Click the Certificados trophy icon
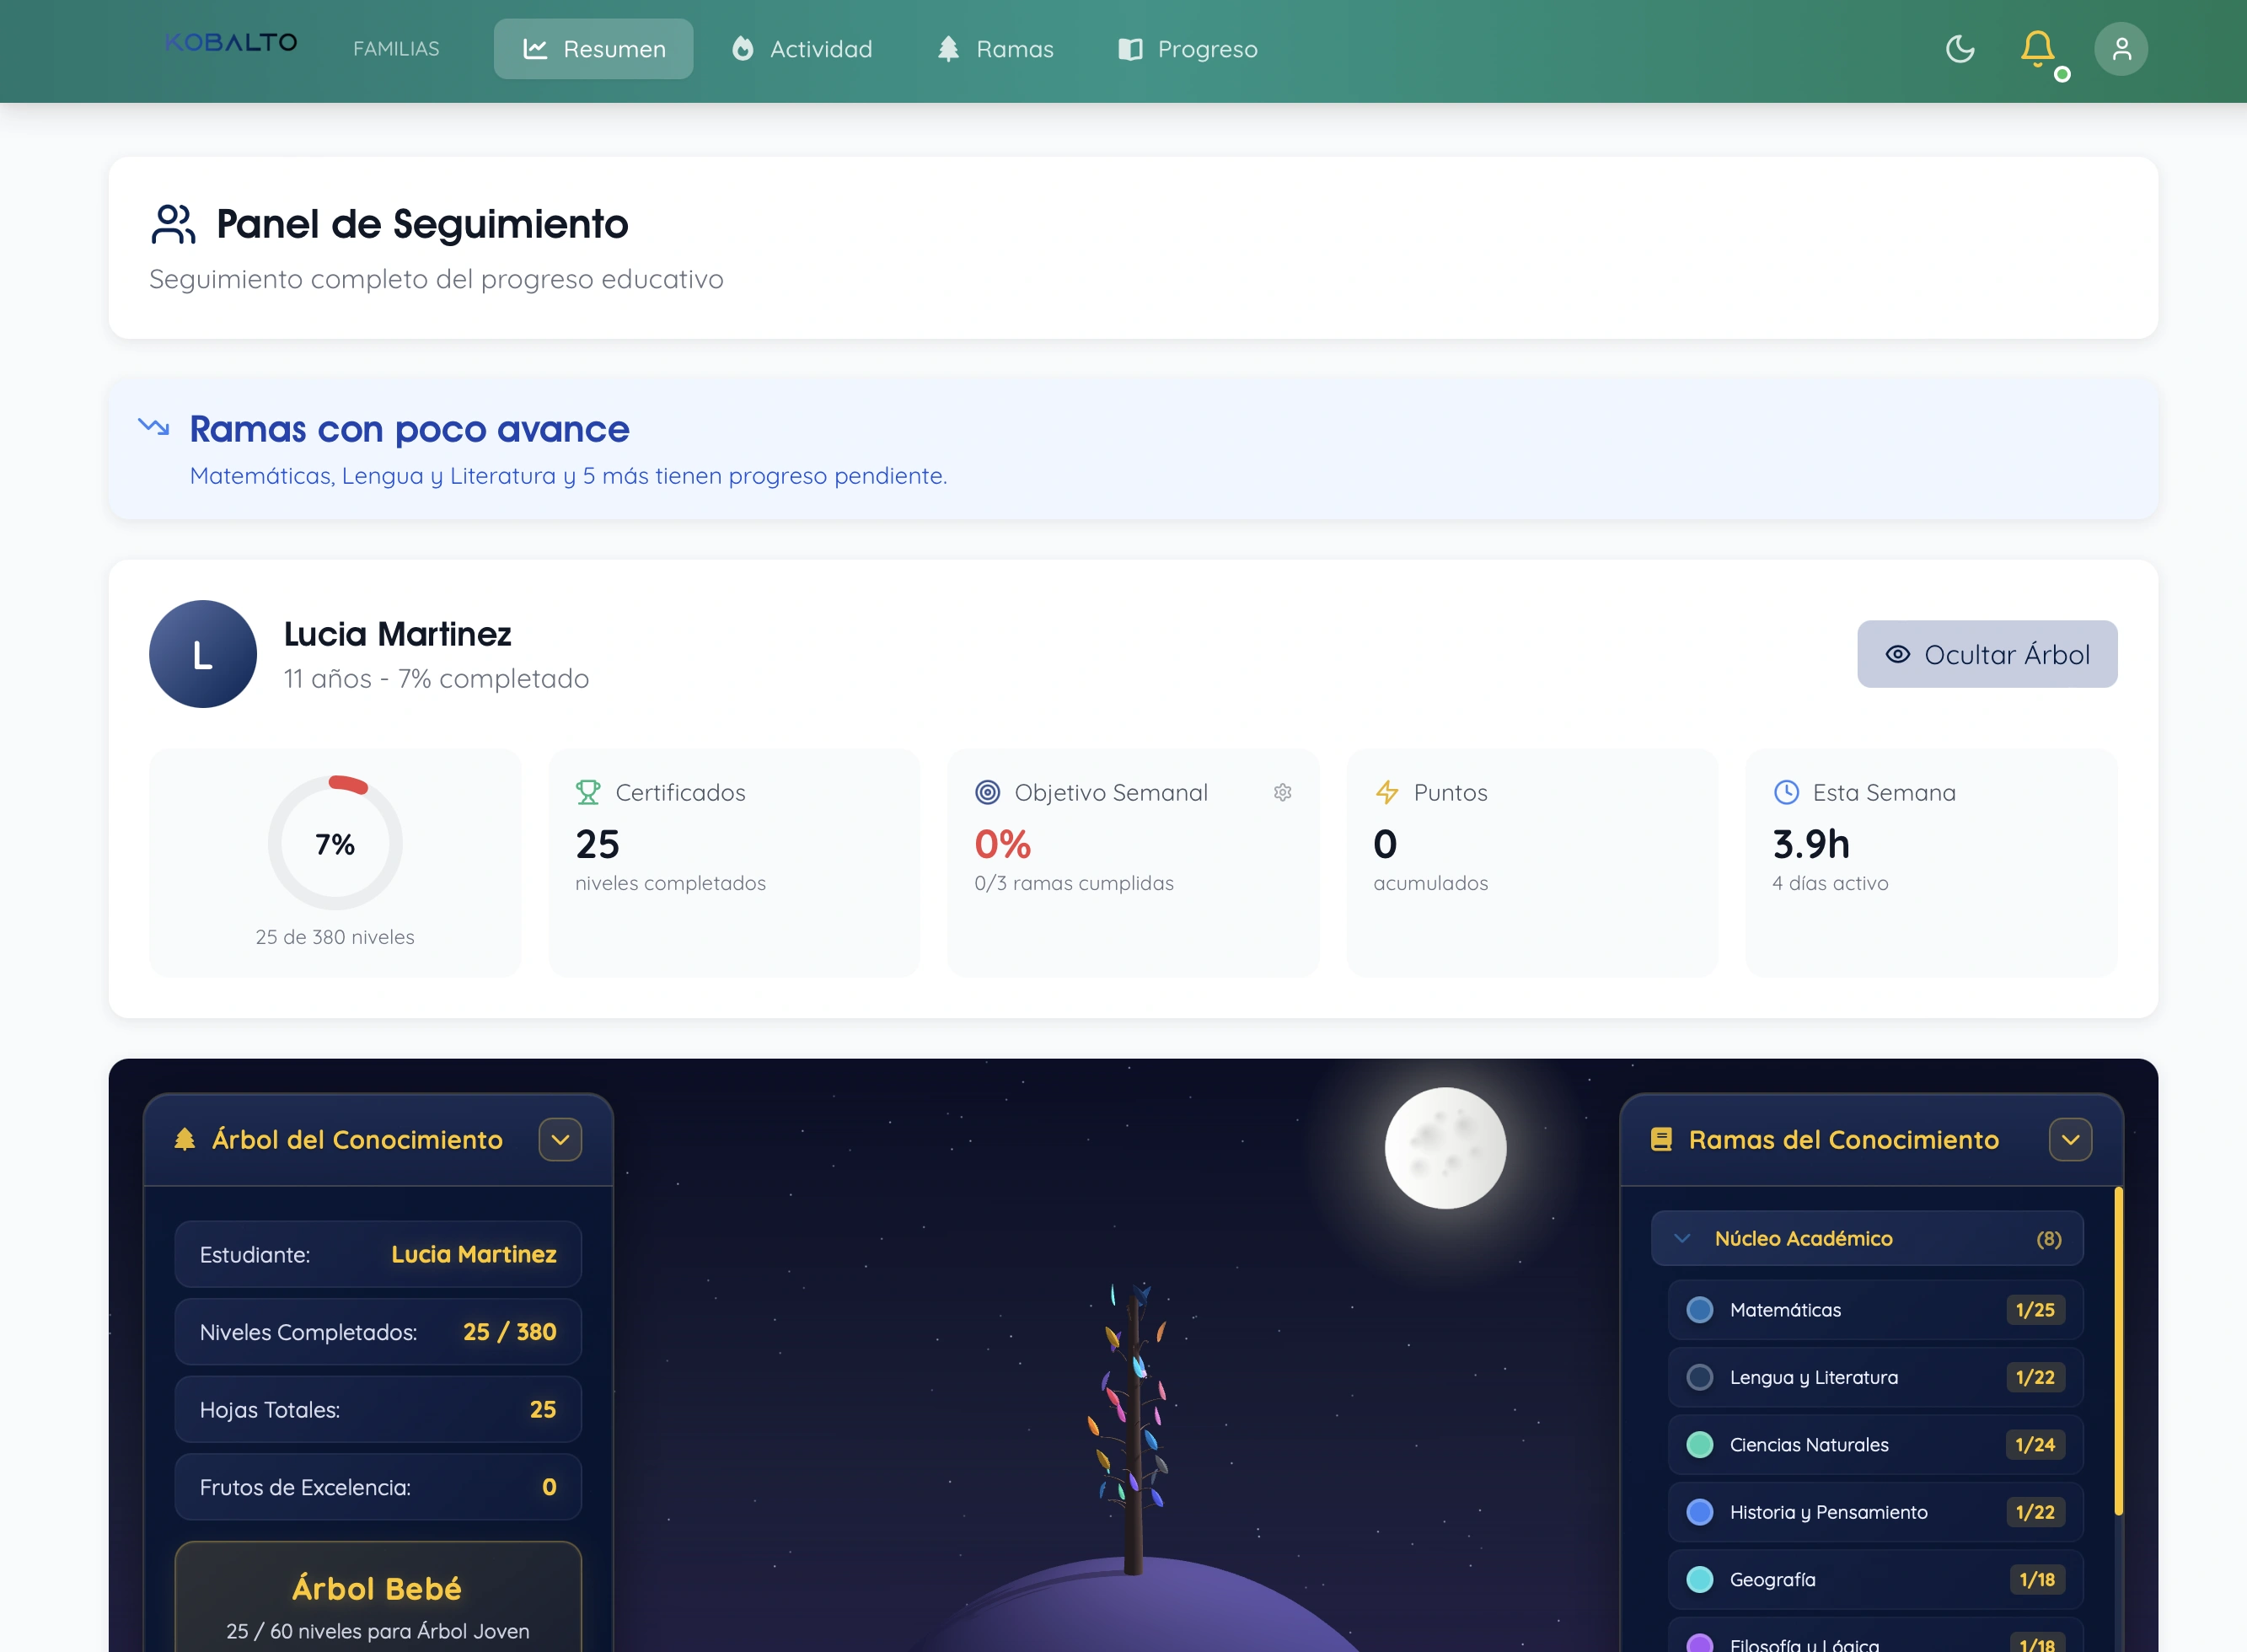The image size is (2247, 1652). coord(588,792)
